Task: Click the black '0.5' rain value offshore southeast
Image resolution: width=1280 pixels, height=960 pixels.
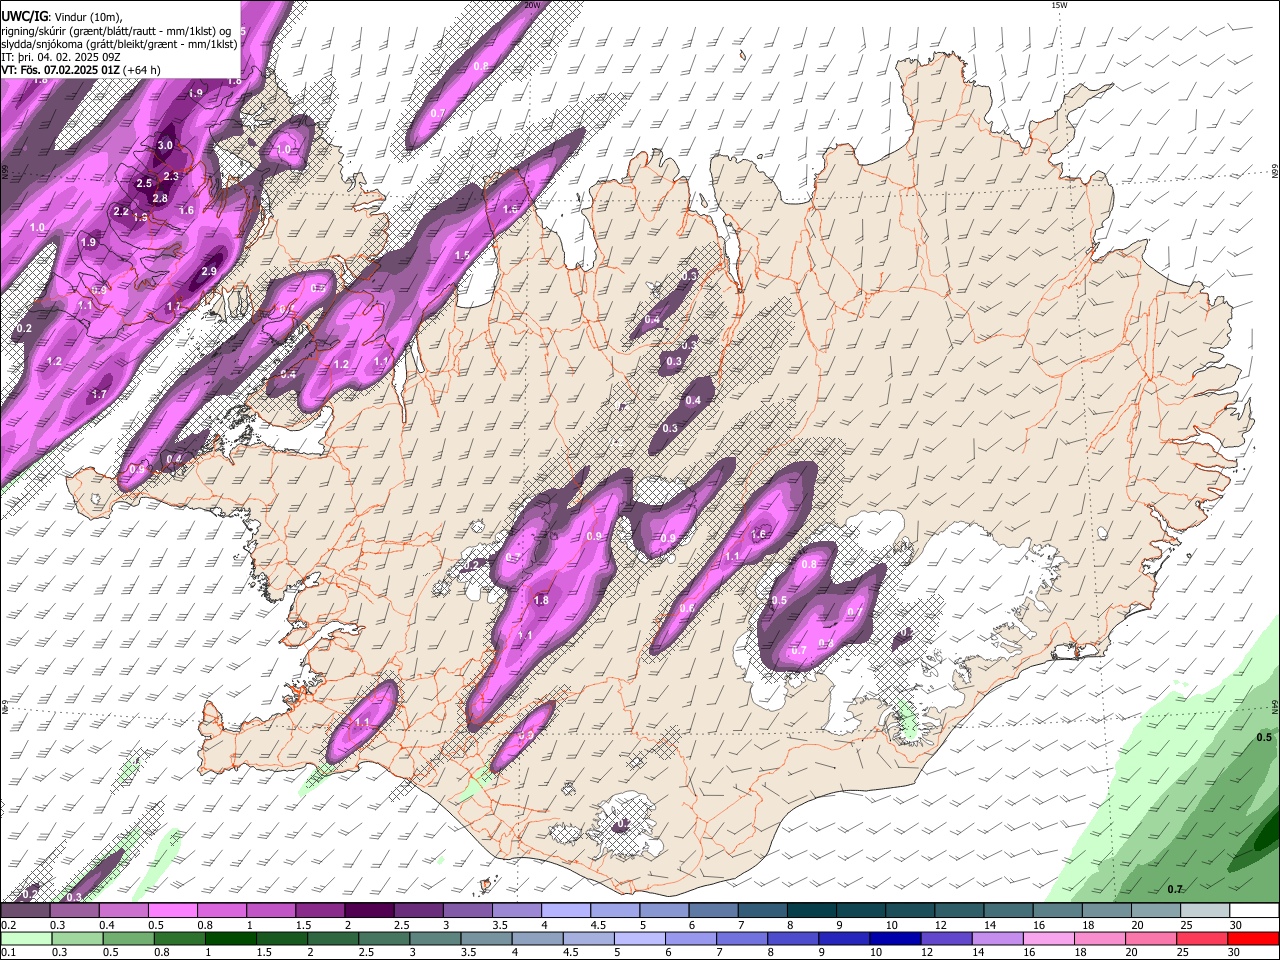Action: pos(1264,737)
